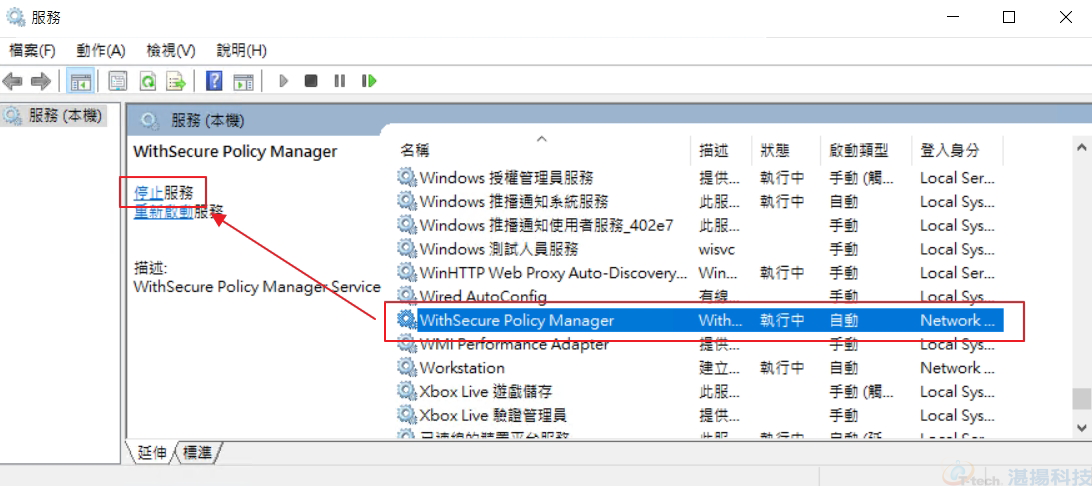
Task: Click the list scrollbar up arrow
Action: 1081,148
